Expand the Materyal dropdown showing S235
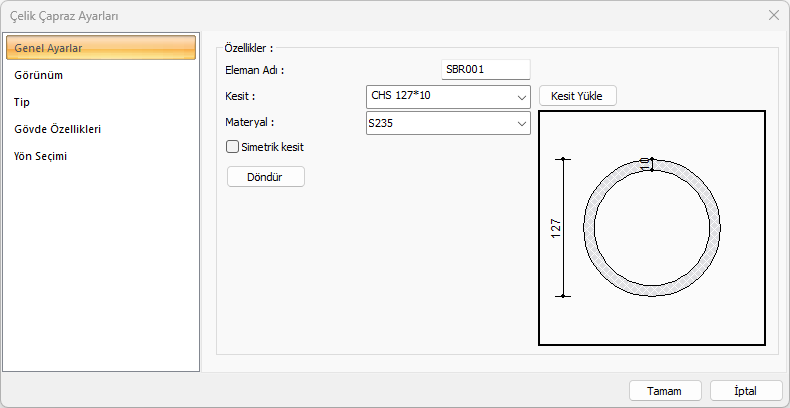 click(448, 123)
